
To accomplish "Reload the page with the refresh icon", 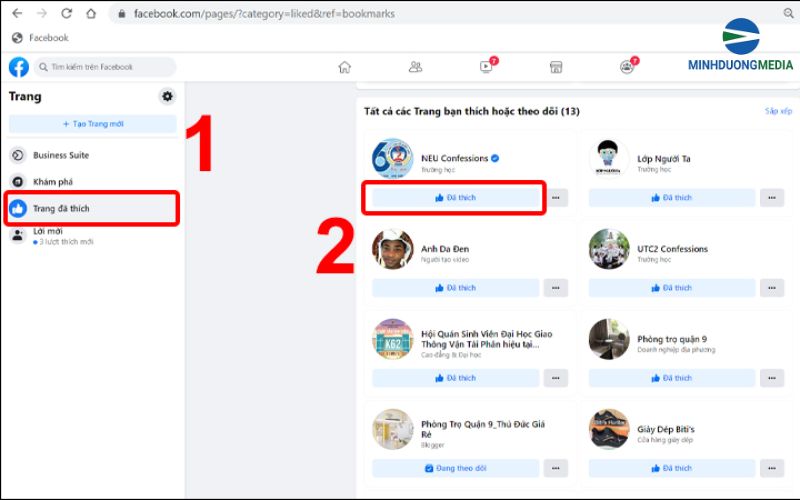I will [66, 13].
